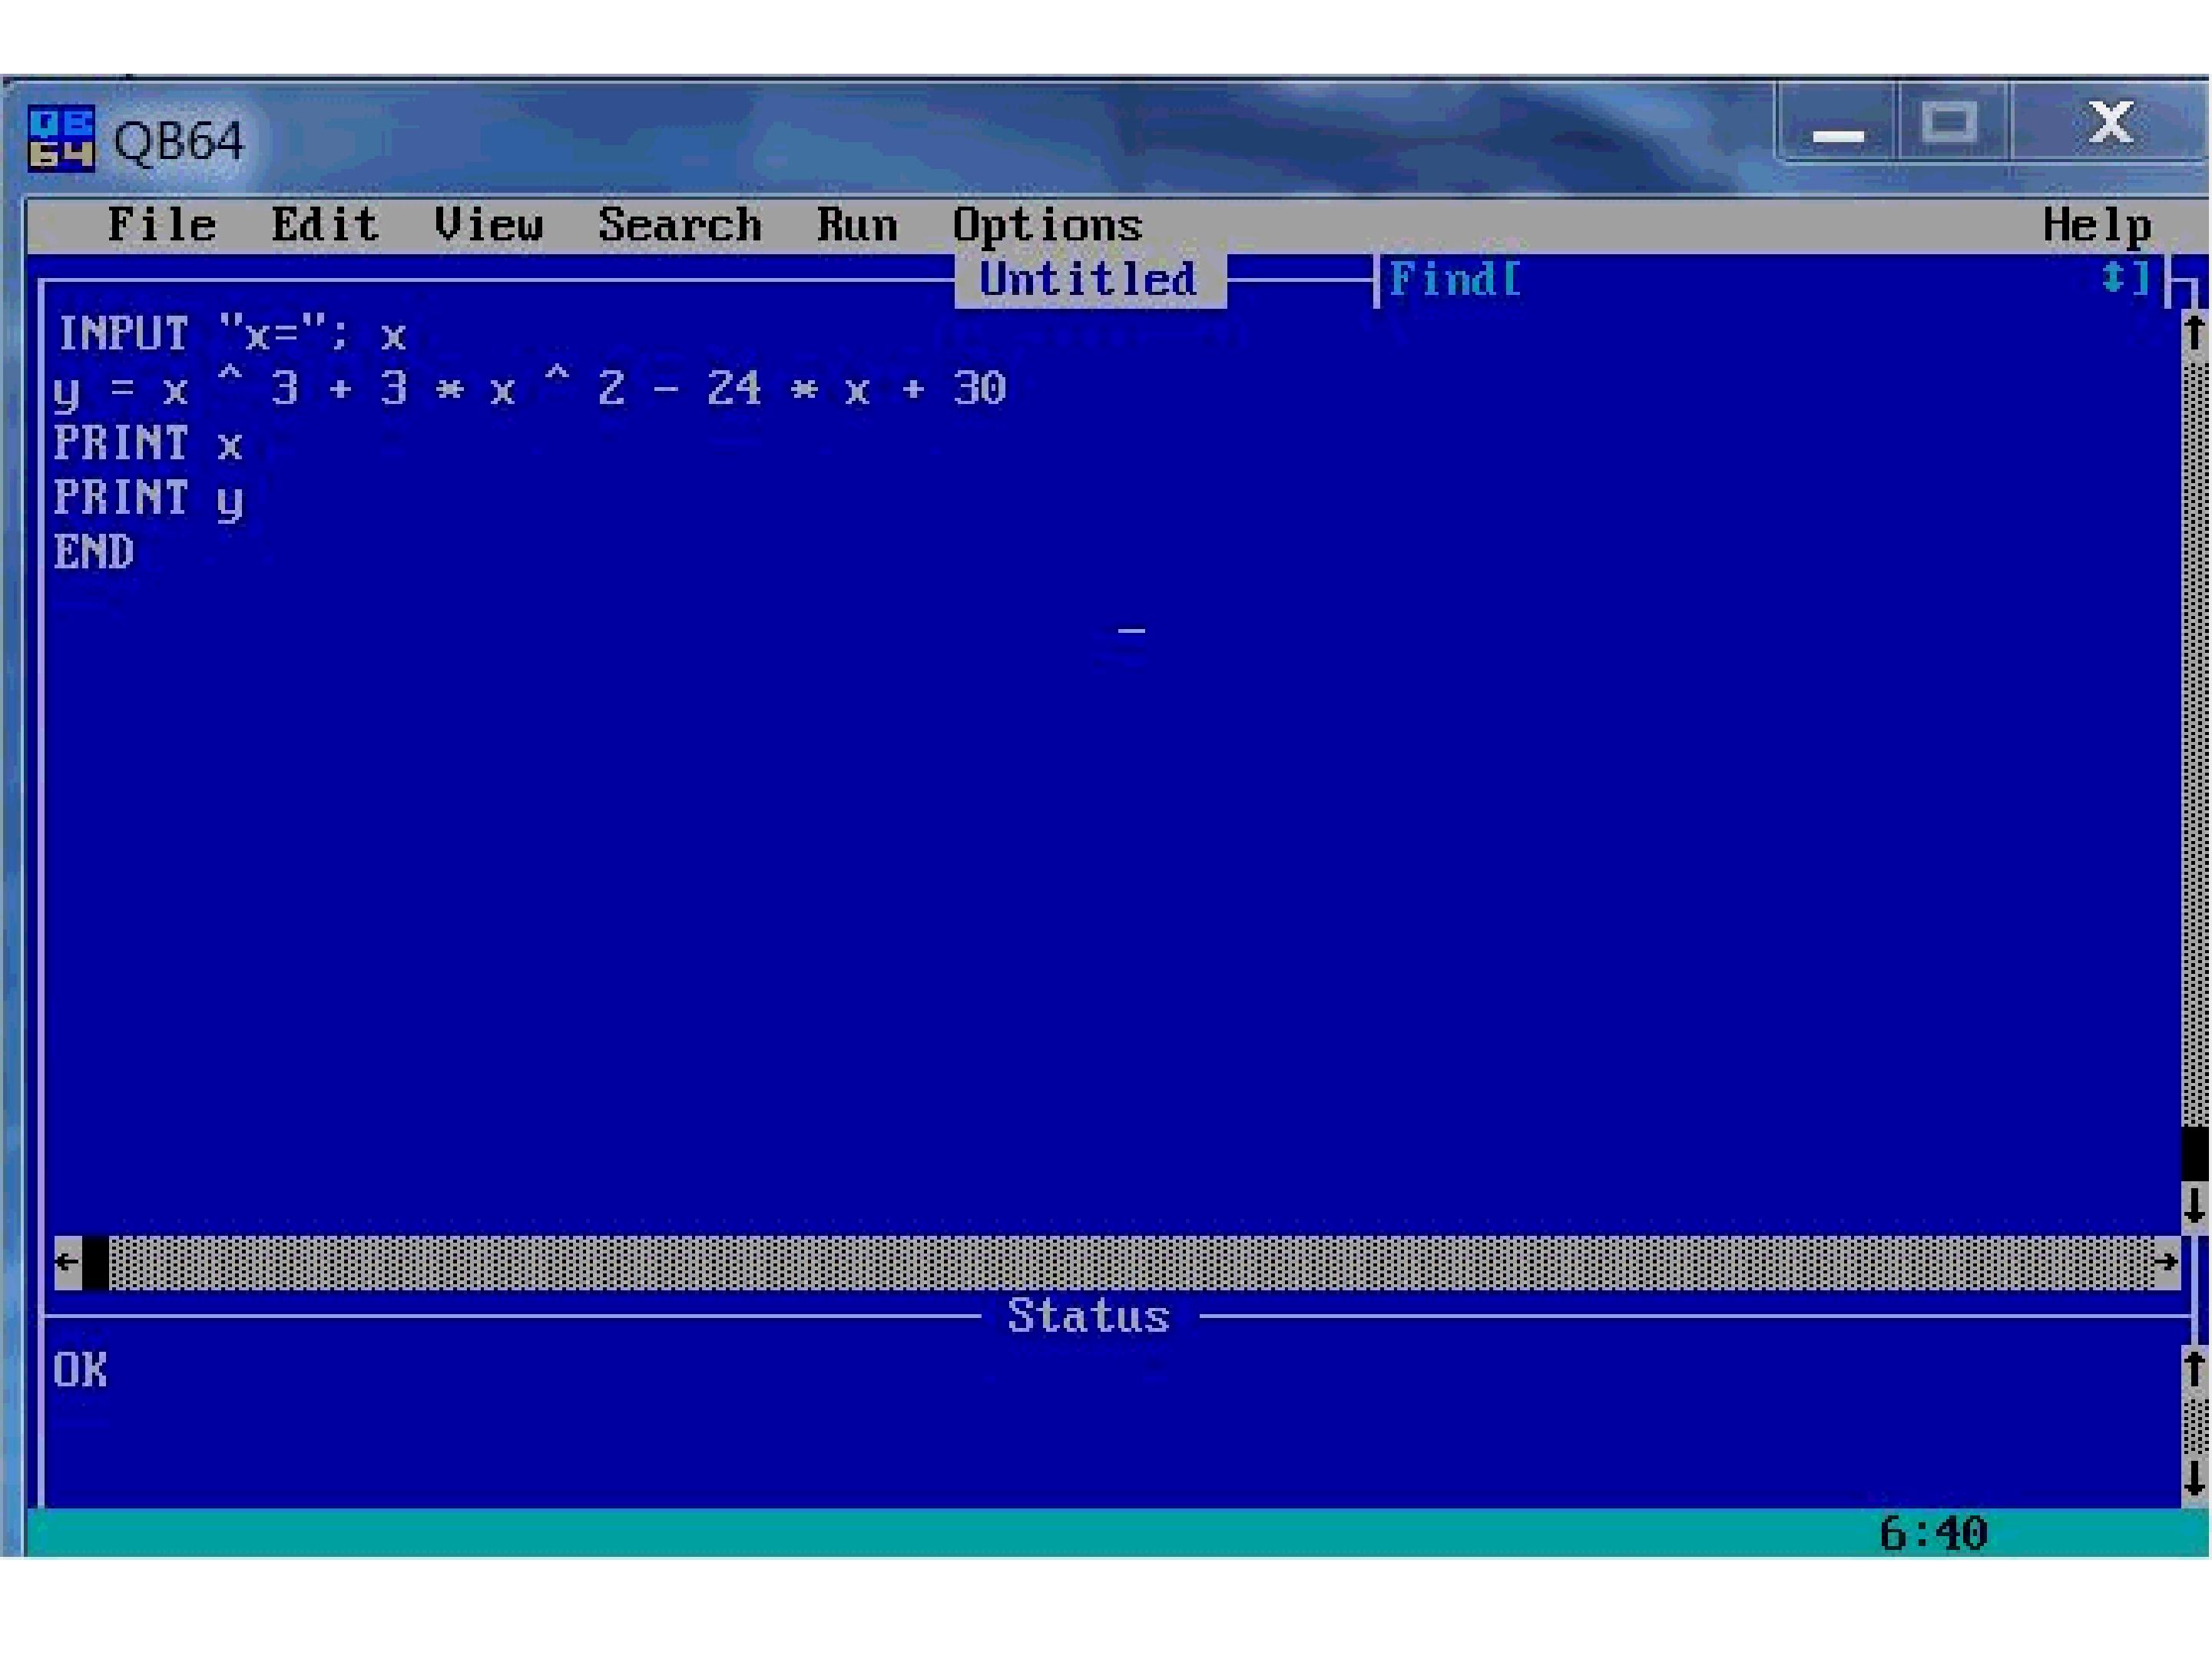Click inside the Find search field
This screenshot has height=1659, width=2212.
click(1810, 278)
